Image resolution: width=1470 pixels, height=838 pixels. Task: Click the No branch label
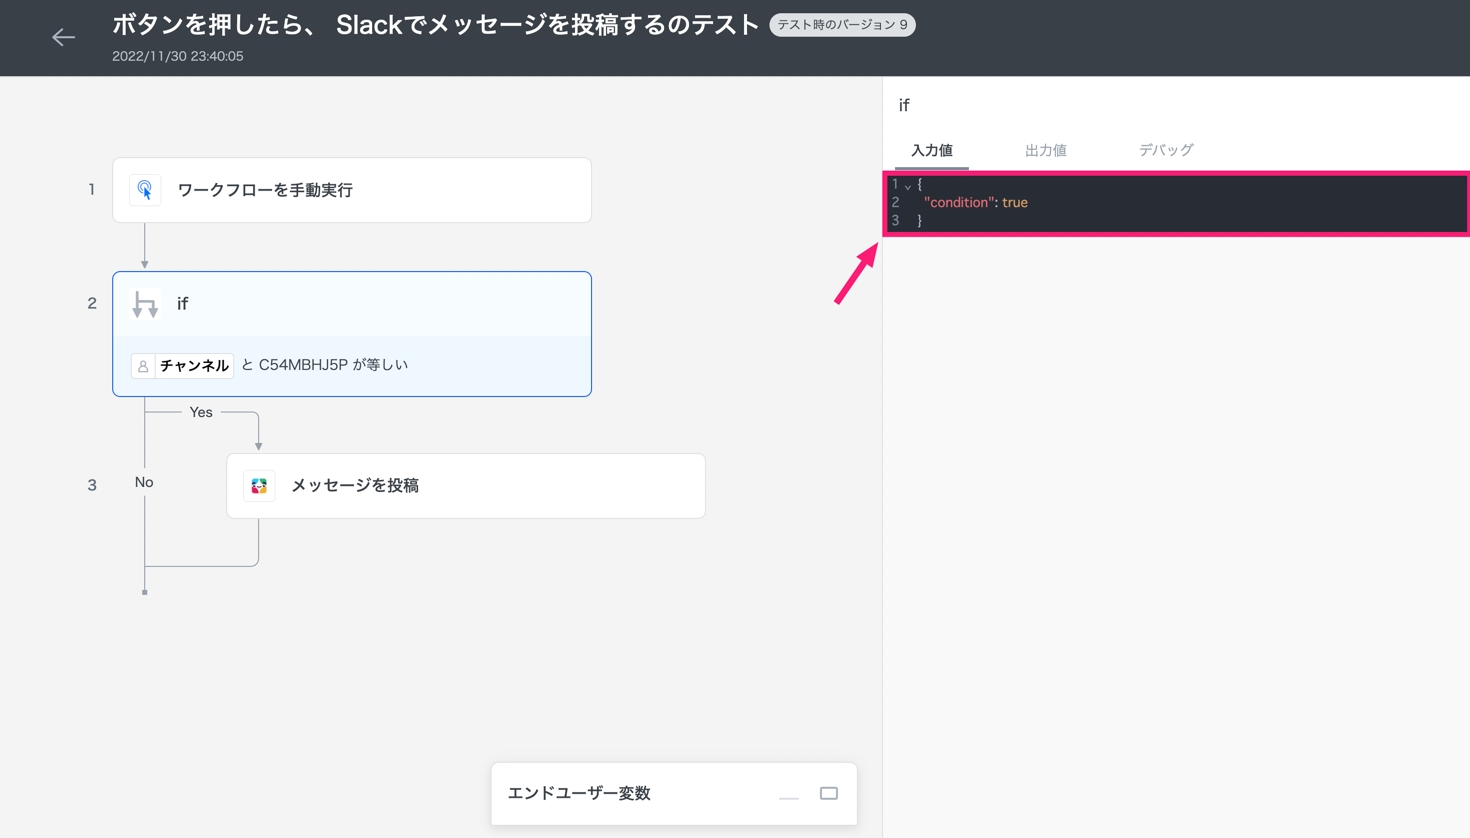tap(144, 482)
